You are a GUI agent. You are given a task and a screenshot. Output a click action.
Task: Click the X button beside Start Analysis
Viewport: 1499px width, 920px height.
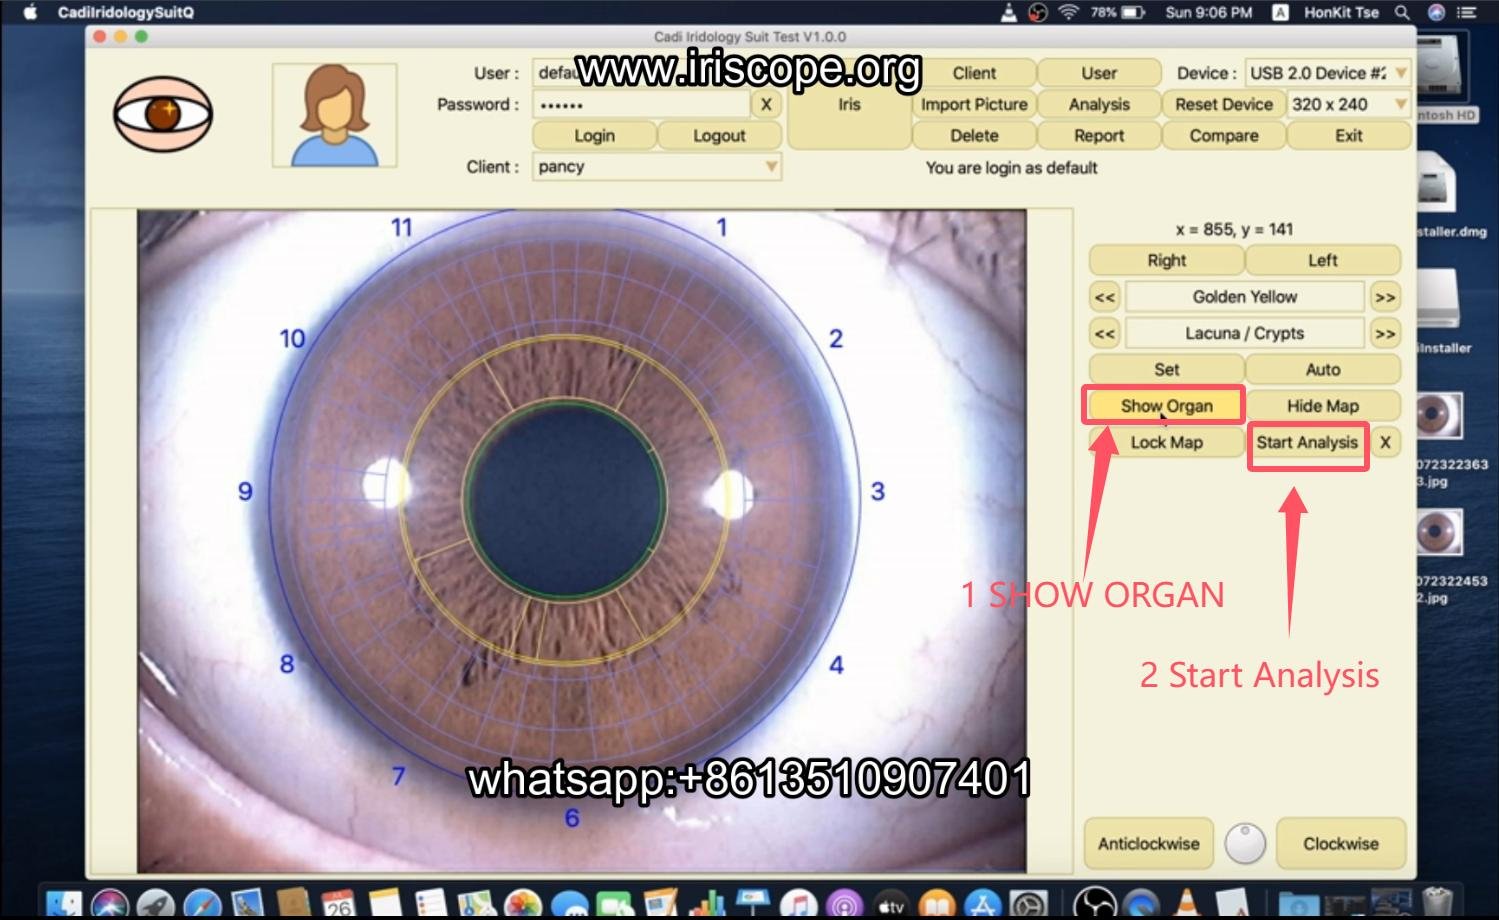click(1385, 442)
